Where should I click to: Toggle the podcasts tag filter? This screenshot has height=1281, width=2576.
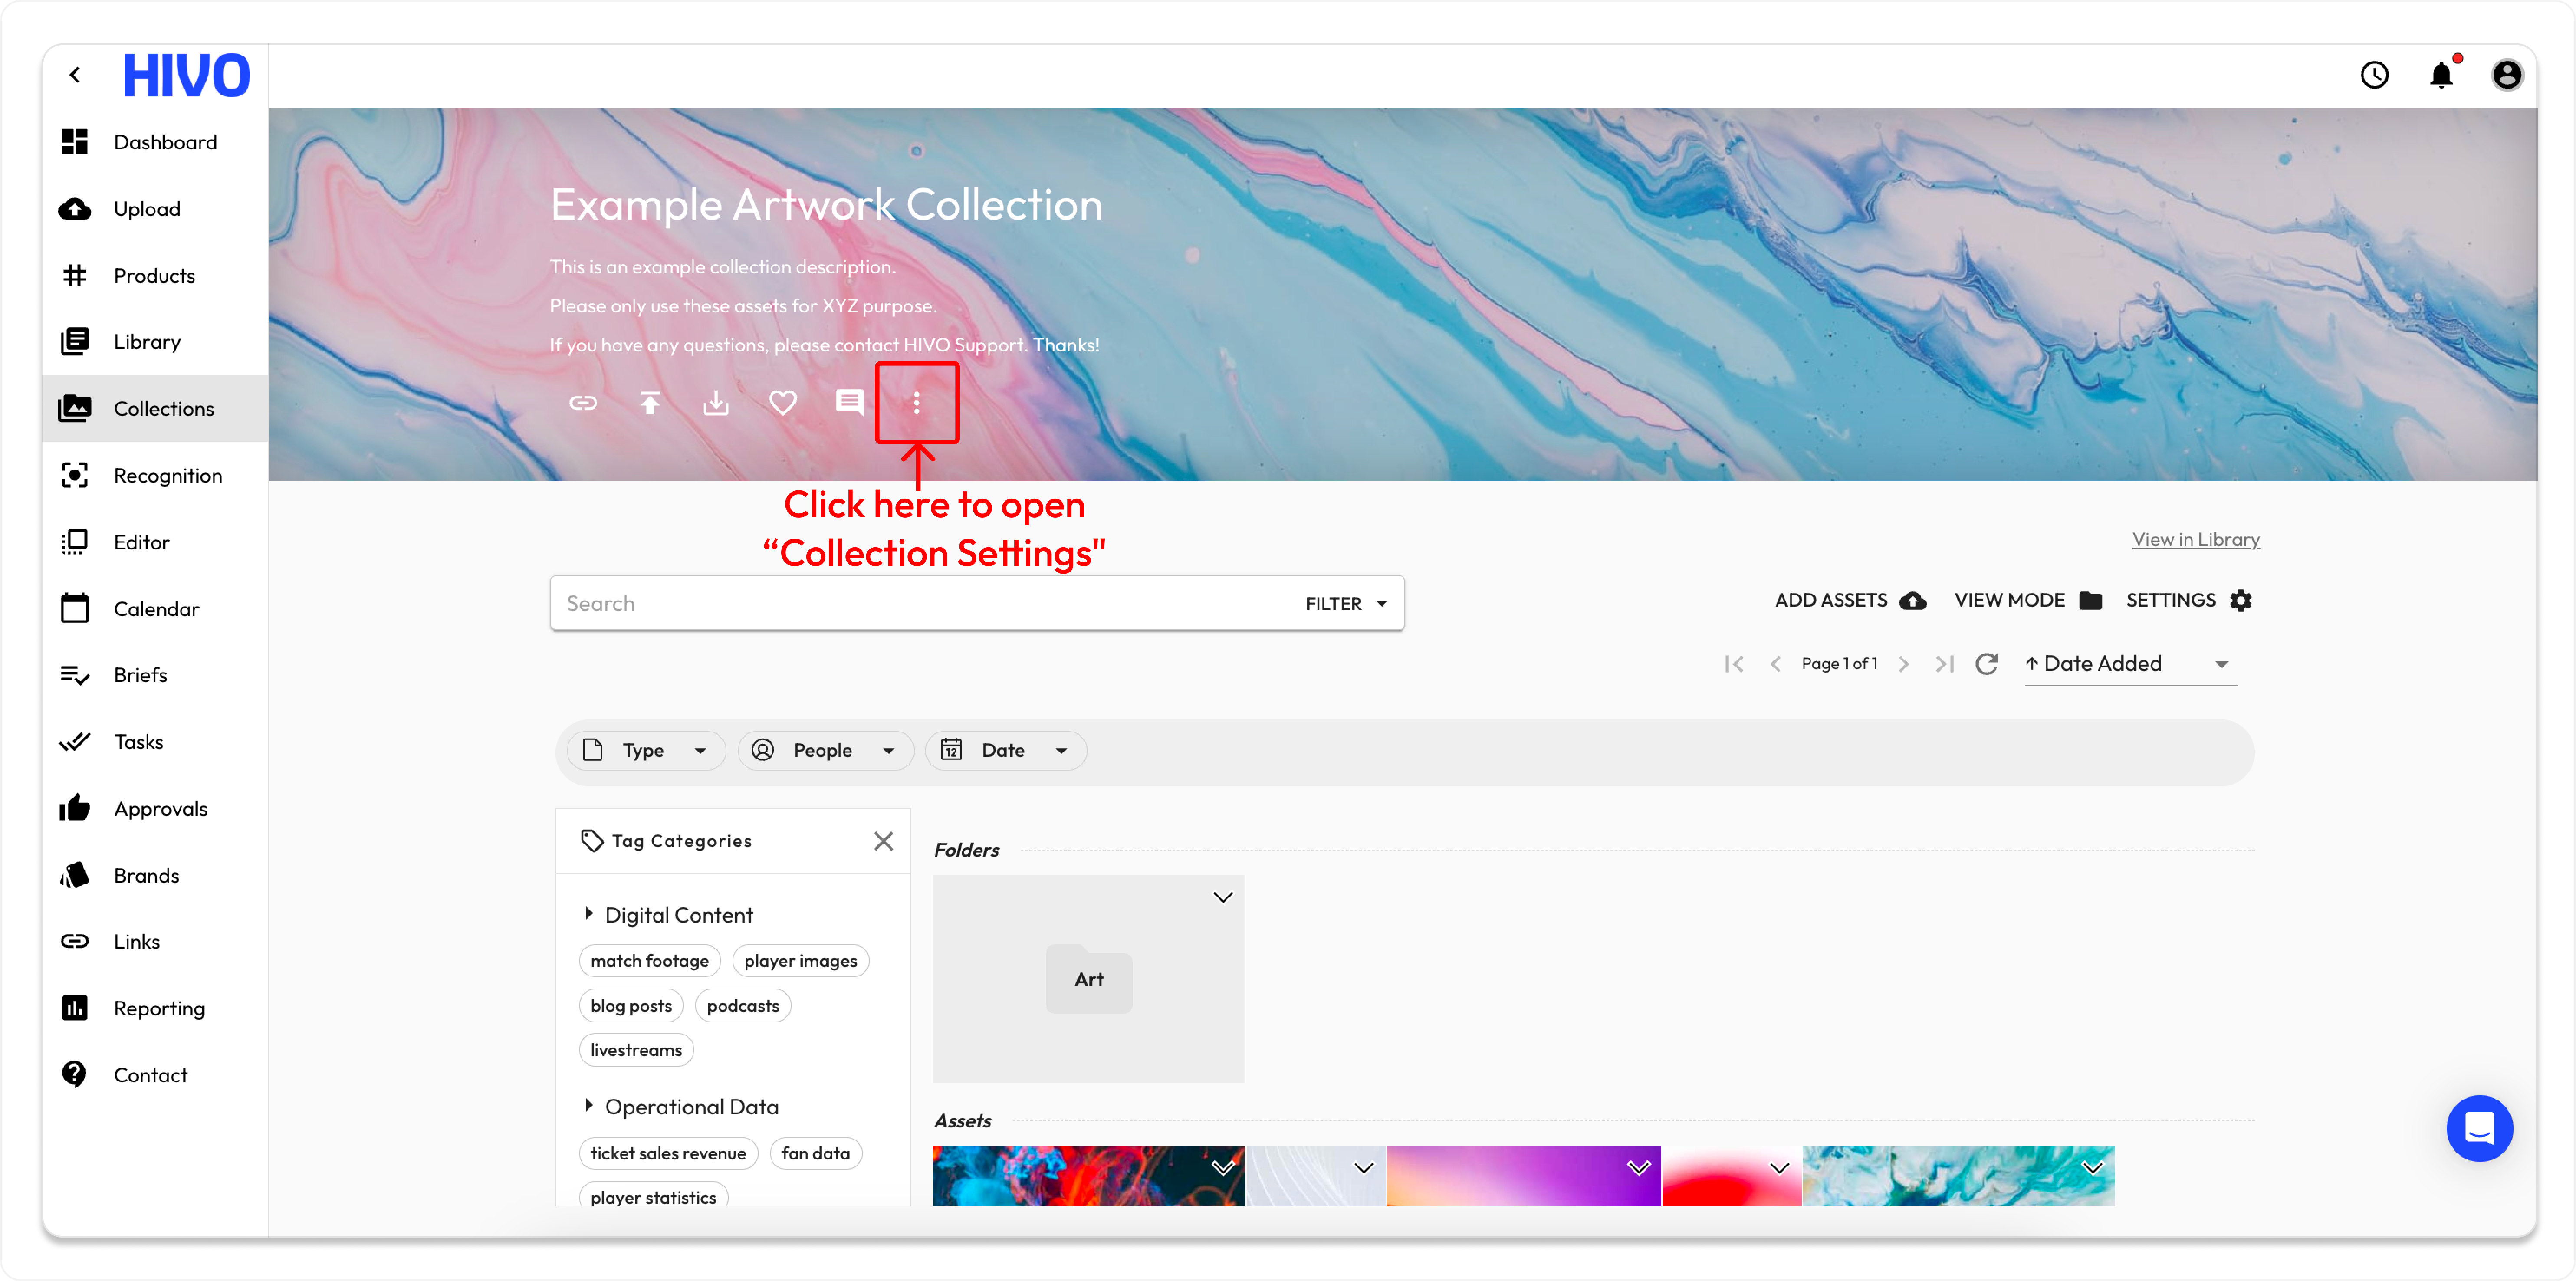pos(742,1006)
